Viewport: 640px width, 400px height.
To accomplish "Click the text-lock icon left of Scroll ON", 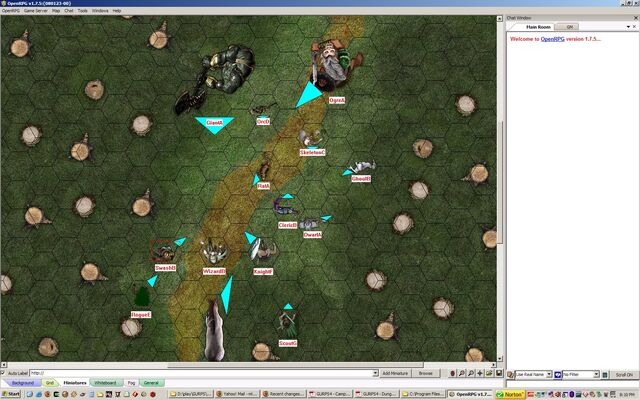I will coord(605,374).
